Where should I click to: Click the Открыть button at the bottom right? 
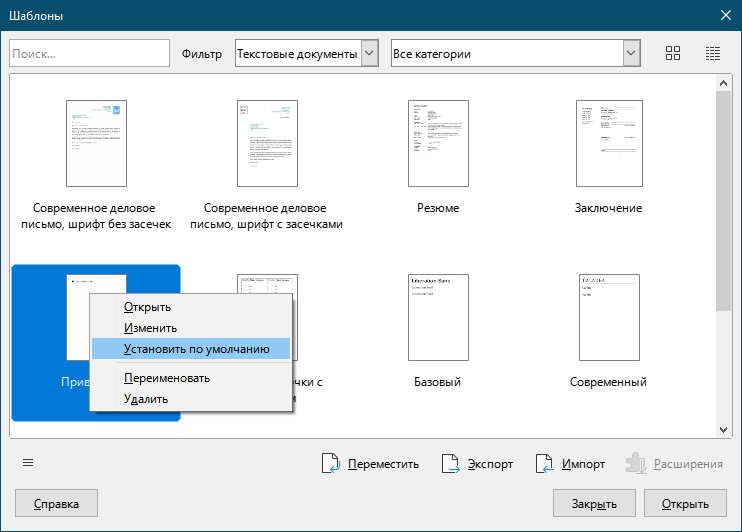pyautogui.click(x=685, y=504)
